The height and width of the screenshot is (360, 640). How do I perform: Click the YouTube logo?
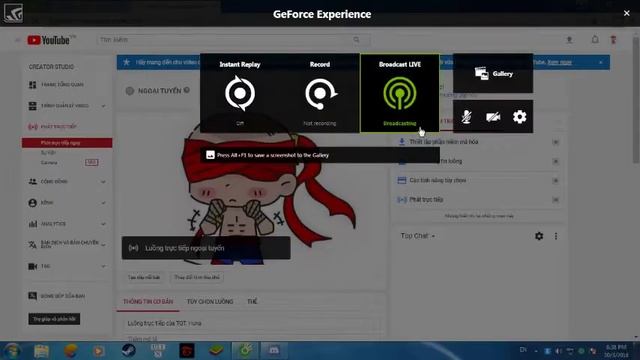click(49, 40)
